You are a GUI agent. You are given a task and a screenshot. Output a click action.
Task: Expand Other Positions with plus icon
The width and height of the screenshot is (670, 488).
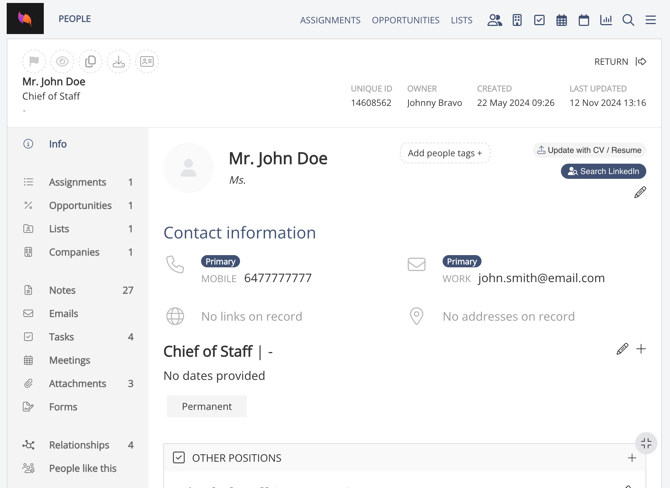tap(632, 458)
